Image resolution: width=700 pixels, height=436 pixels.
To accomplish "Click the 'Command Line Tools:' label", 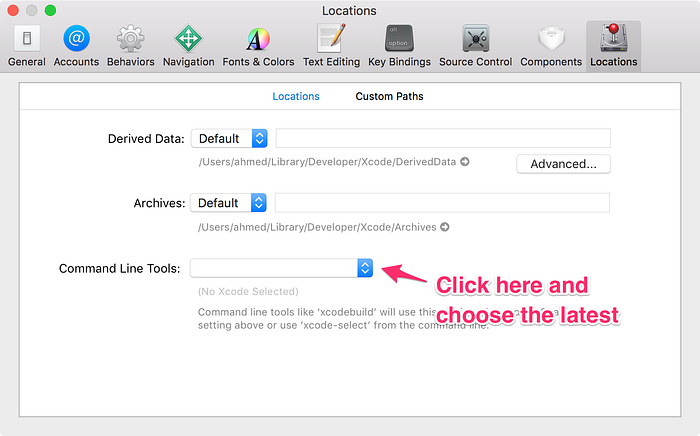I will pos(120,269).
